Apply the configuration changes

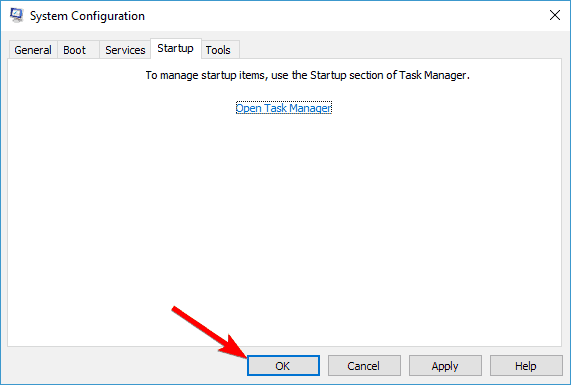pyautogui.click(x=445, y=366)
